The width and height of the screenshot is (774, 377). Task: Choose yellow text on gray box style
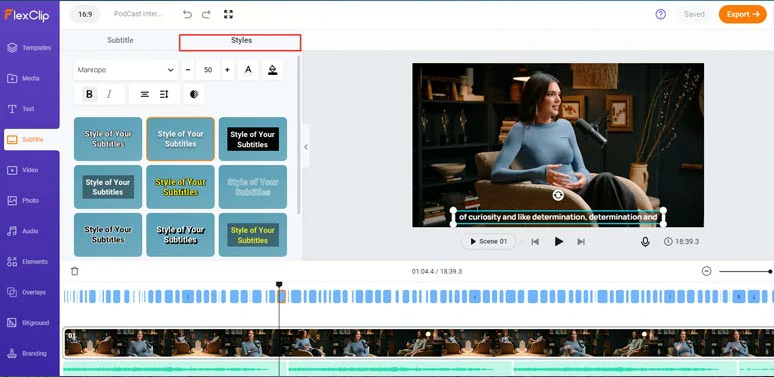[x=253, y=234]
